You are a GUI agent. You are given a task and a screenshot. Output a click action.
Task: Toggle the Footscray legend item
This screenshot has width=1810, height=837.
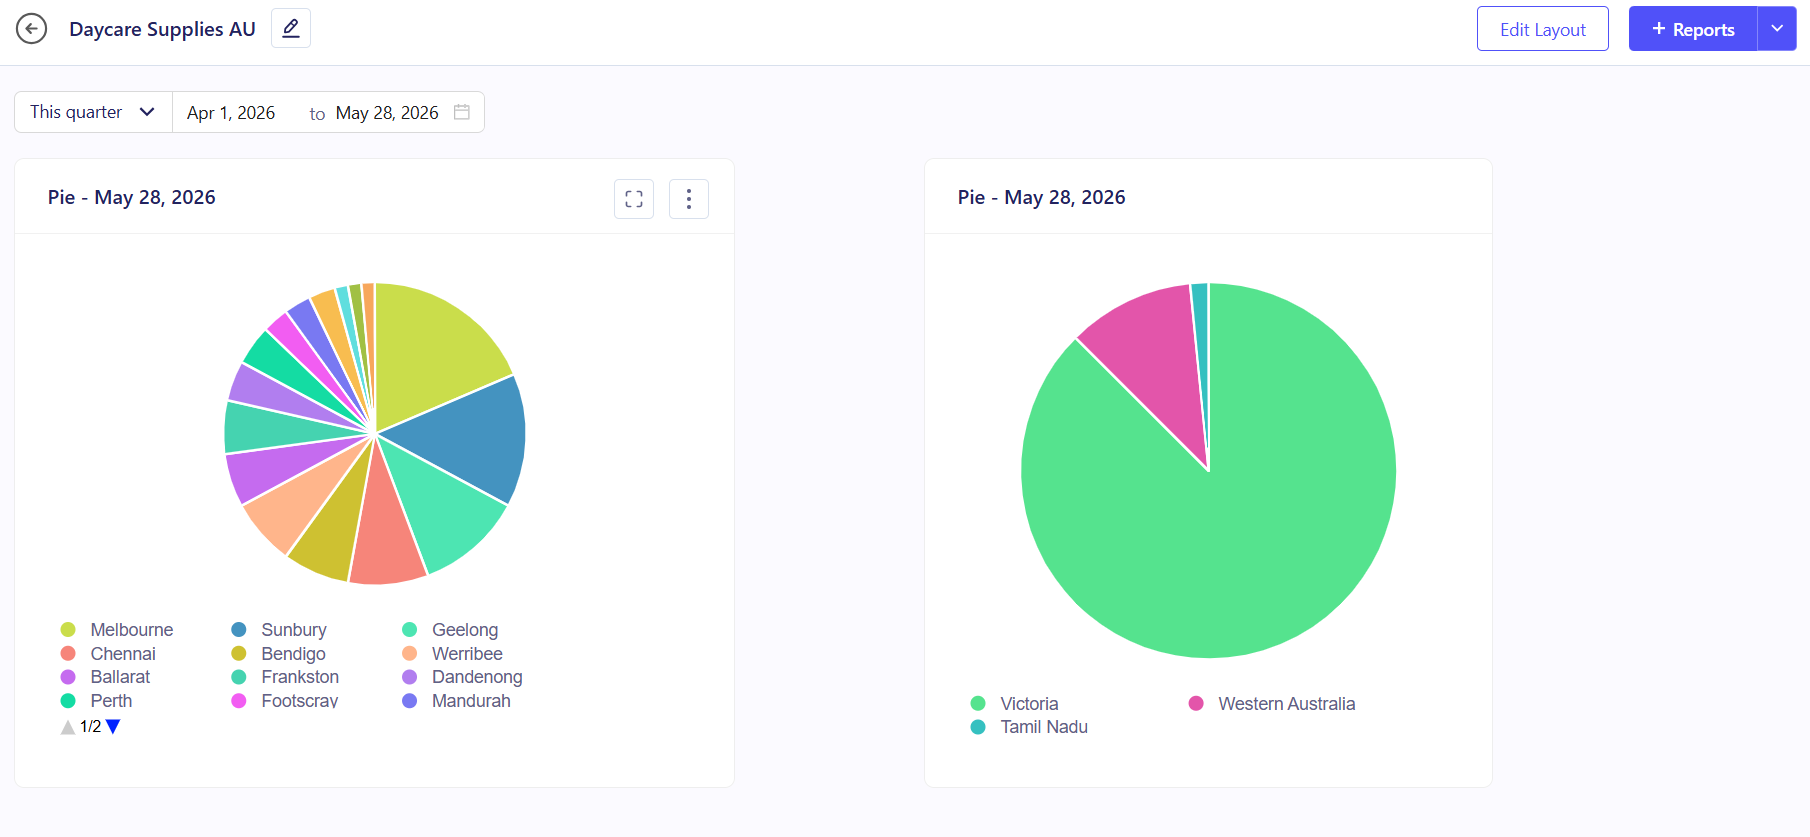coord(285,701)
